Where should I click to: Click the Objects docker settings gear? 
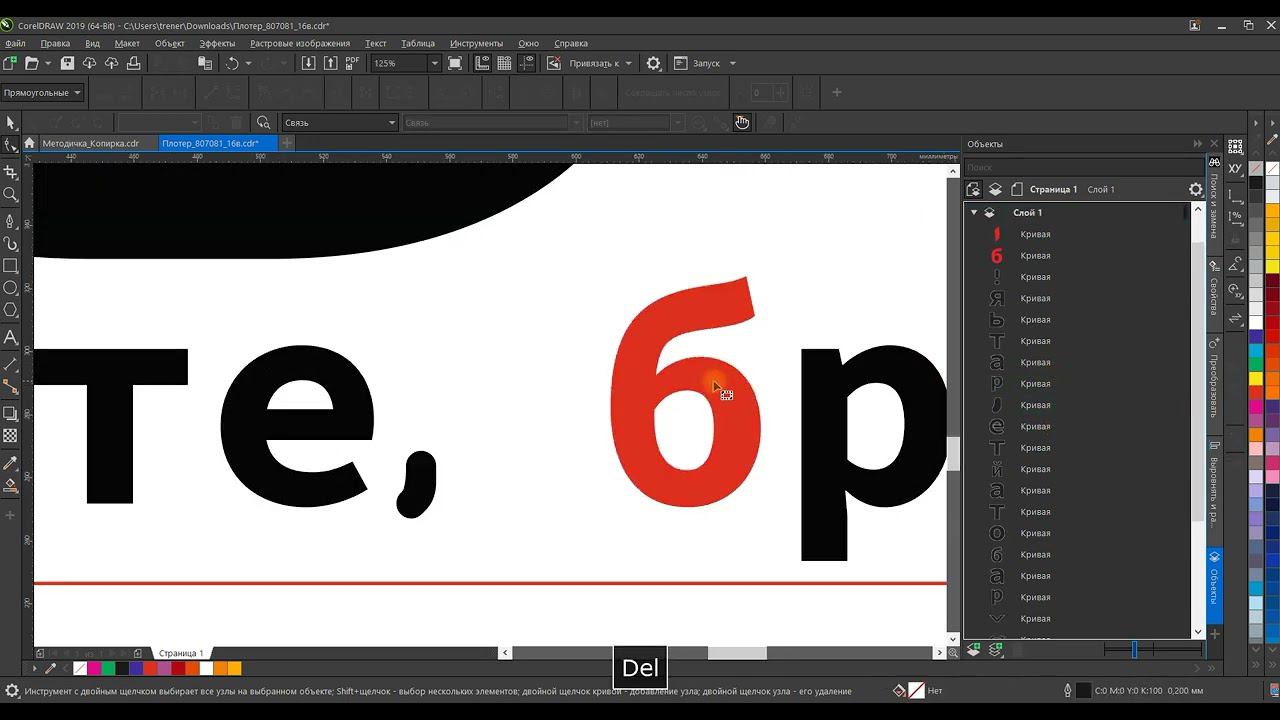[1195, 189]
